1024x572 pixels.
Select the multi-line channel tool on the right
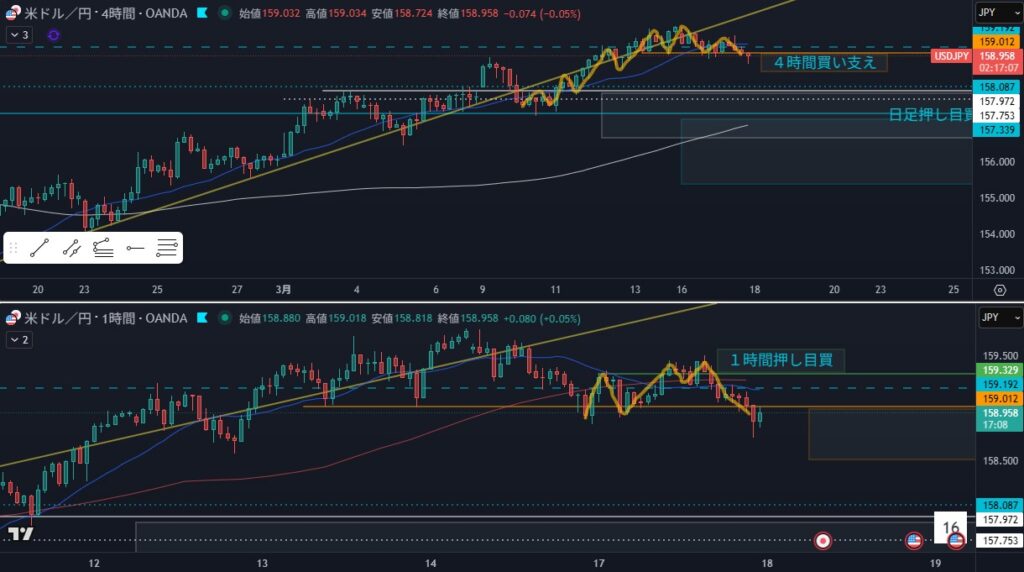pos(167,248)
